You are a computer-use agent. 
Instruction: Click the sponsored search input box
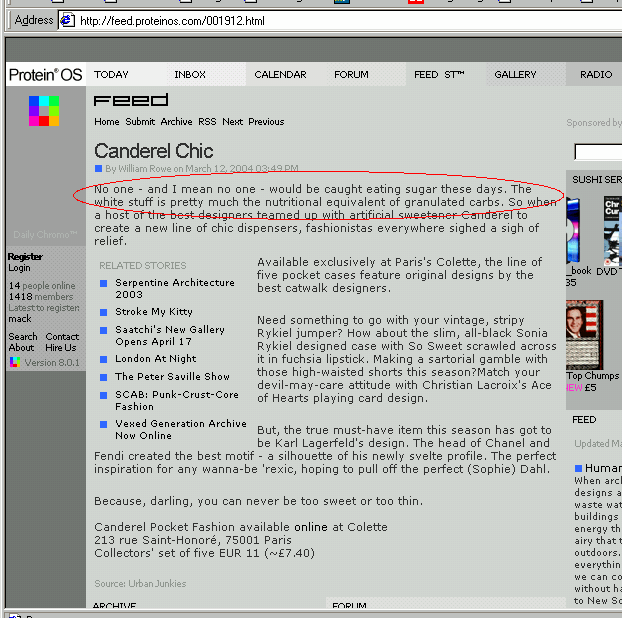tap(598, 152)
